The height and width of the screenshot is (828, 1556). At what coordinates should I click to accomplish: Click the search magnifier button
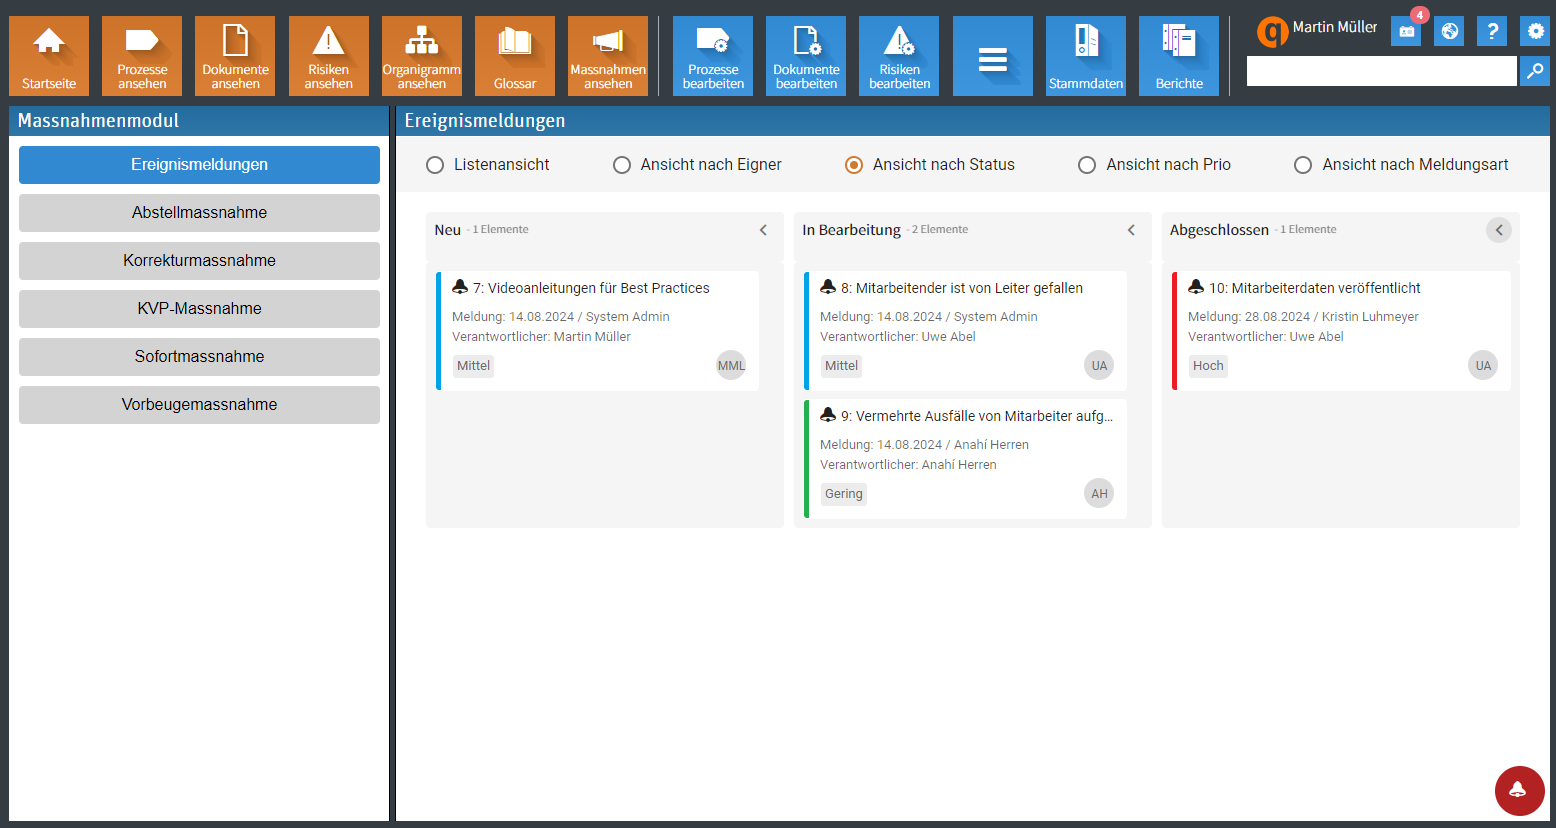[1535, 71]
